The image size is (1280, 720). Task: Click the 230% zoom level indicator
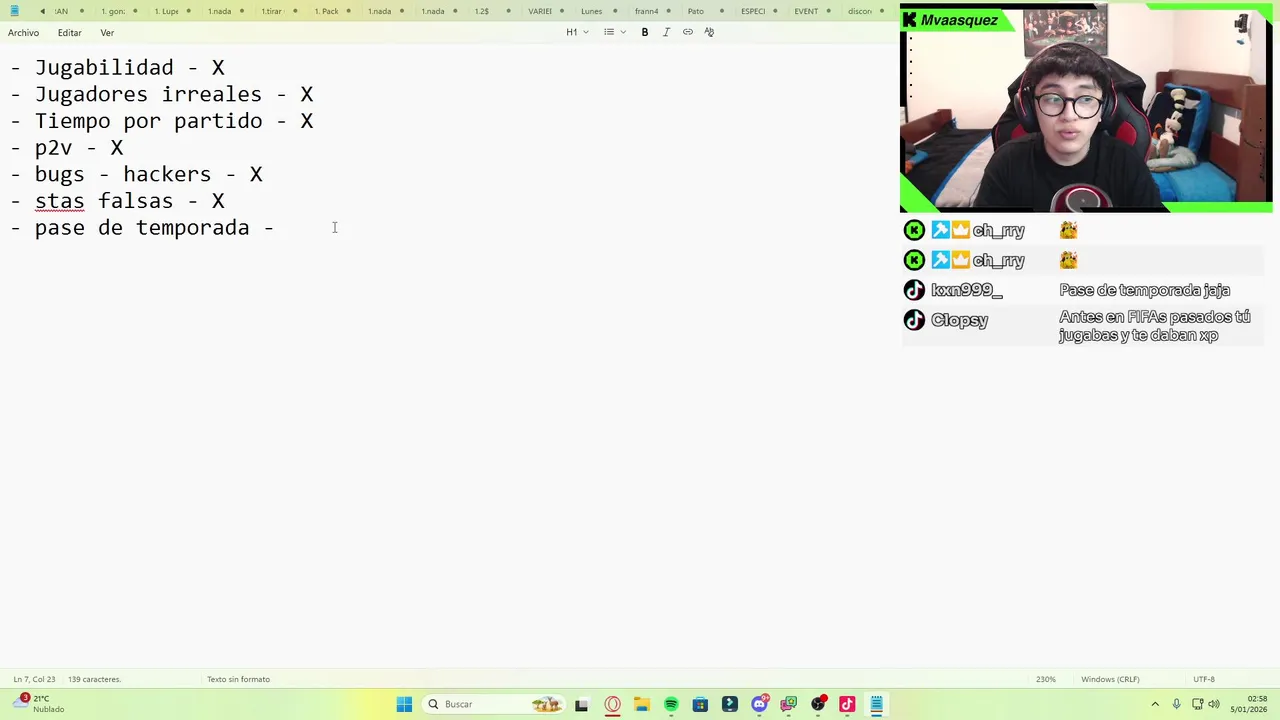(x=1045, y=679)
